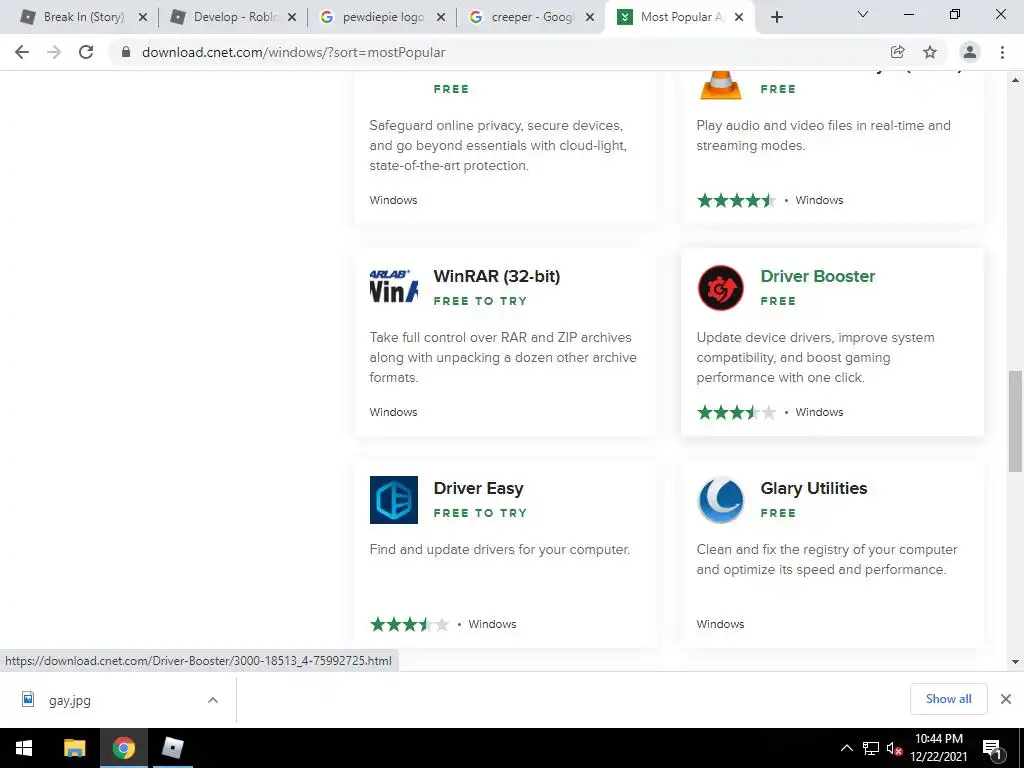Click the forward navigation arrow

pyautogui.click(x=54, y=52)
